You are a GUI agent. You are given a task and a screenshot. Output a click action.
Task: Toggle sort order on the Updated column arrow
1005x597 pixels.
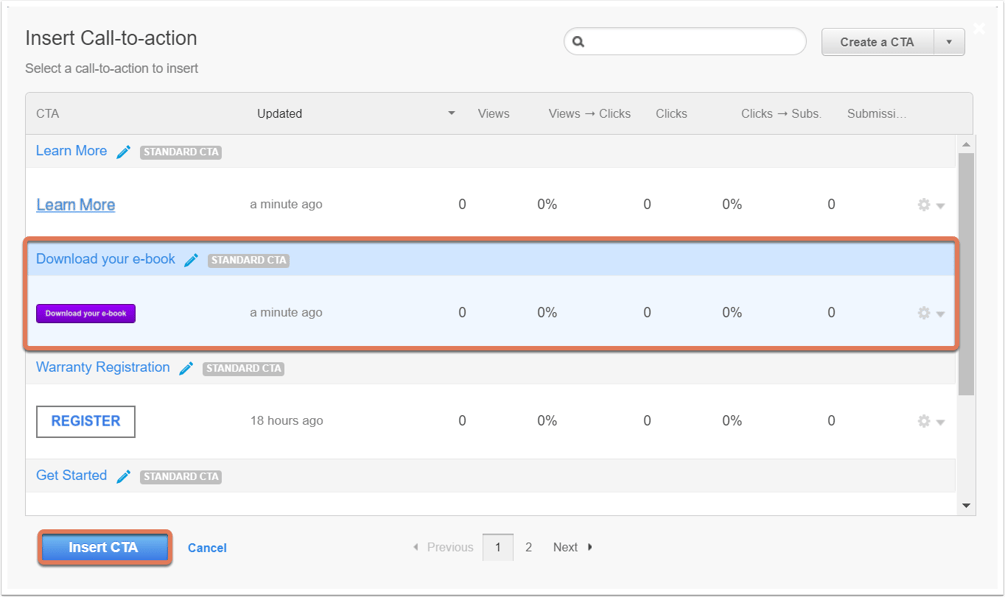coord(451,114)
